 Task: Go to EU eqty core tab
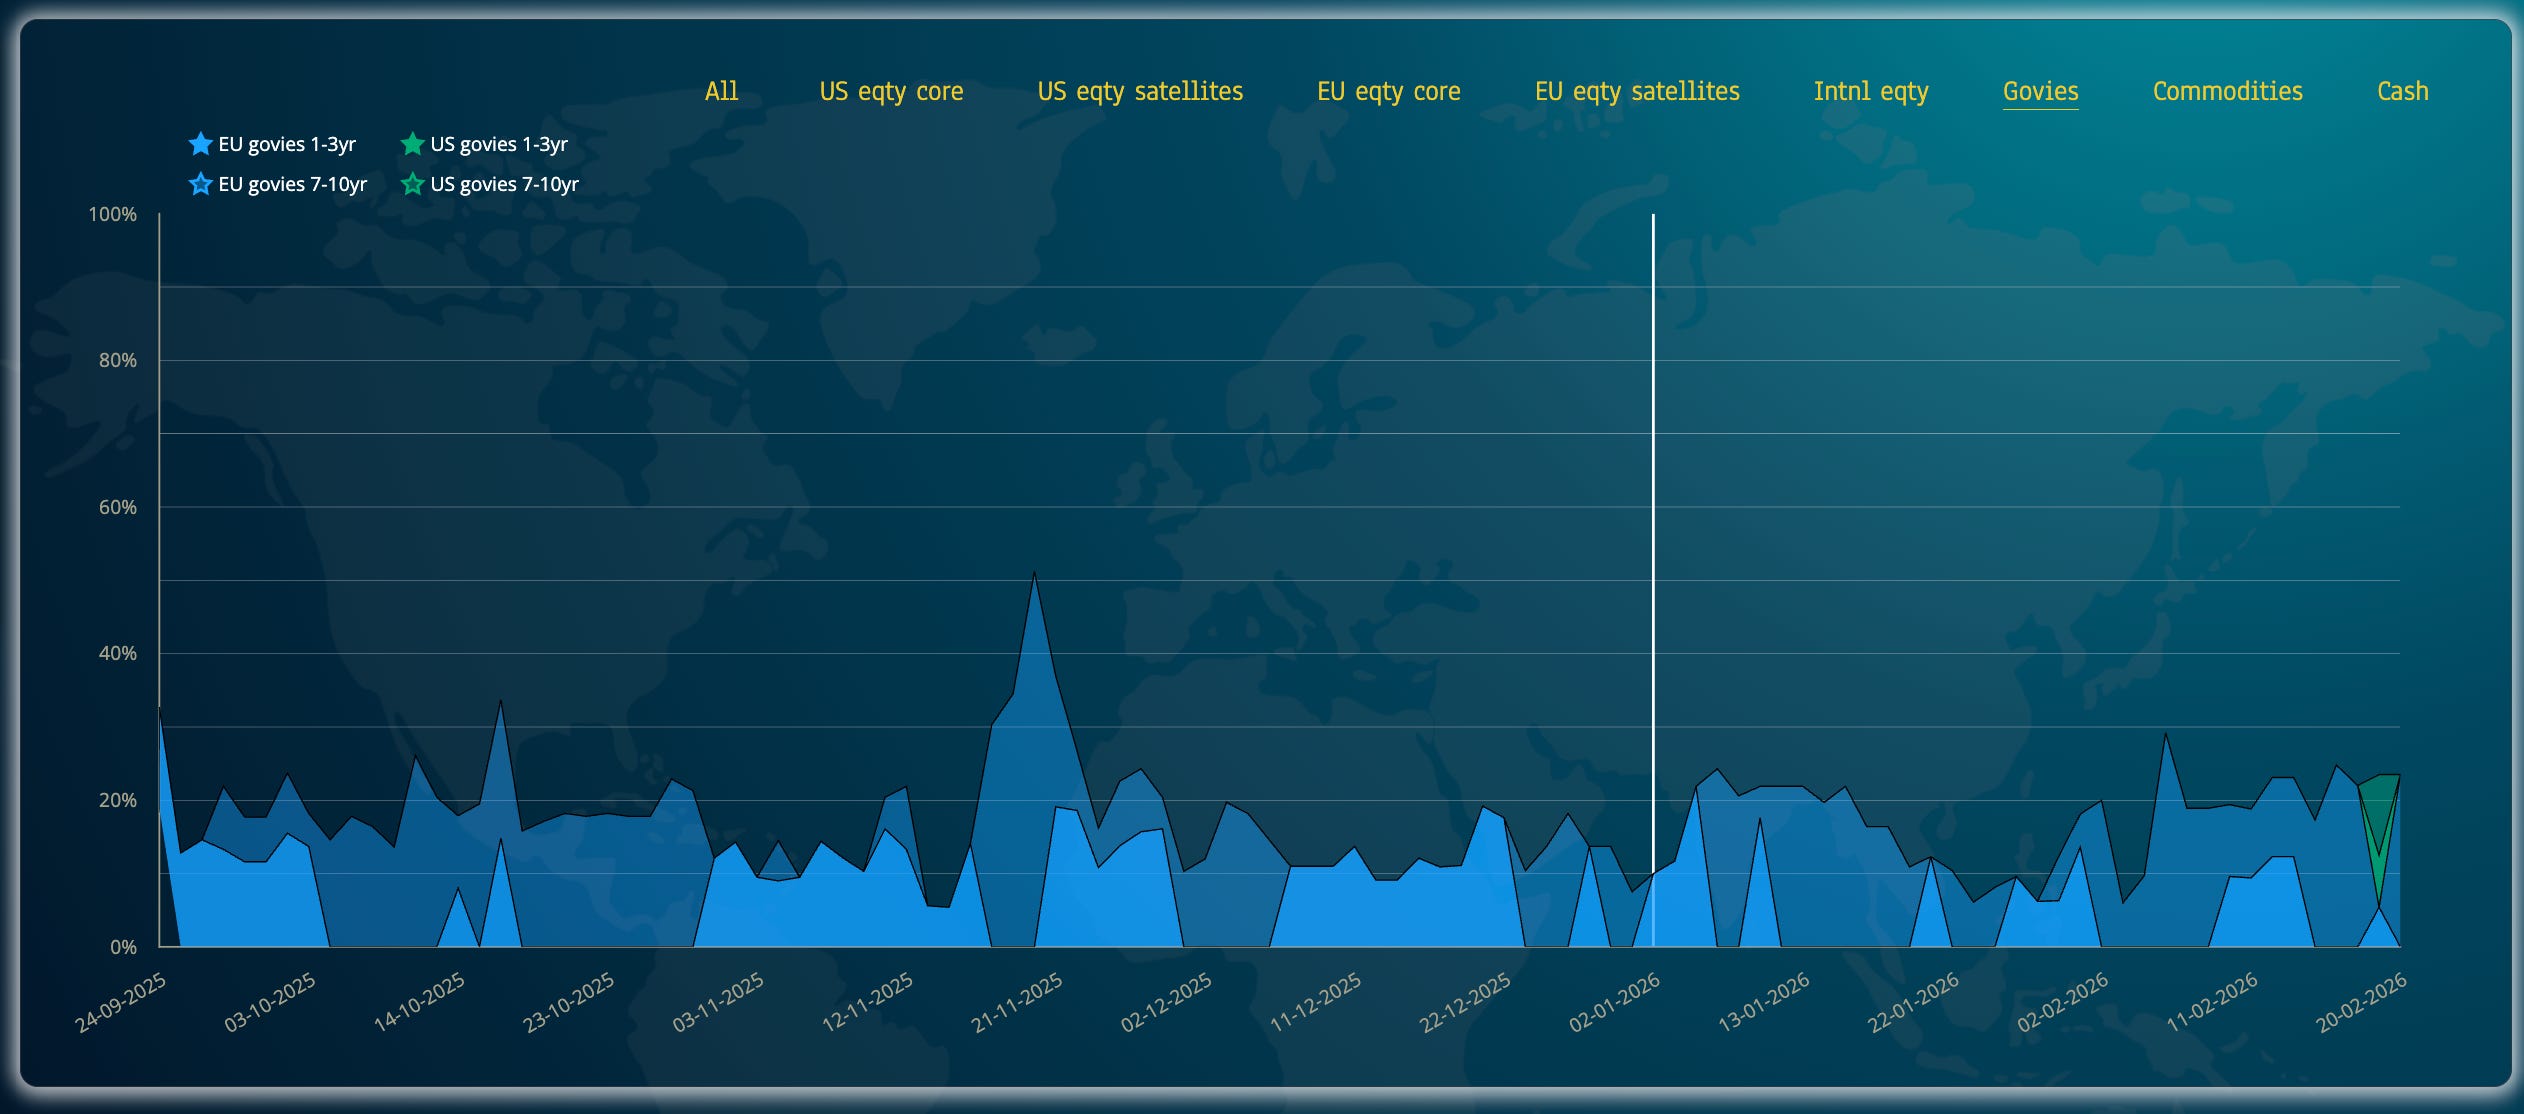(x=1388, y=91)
